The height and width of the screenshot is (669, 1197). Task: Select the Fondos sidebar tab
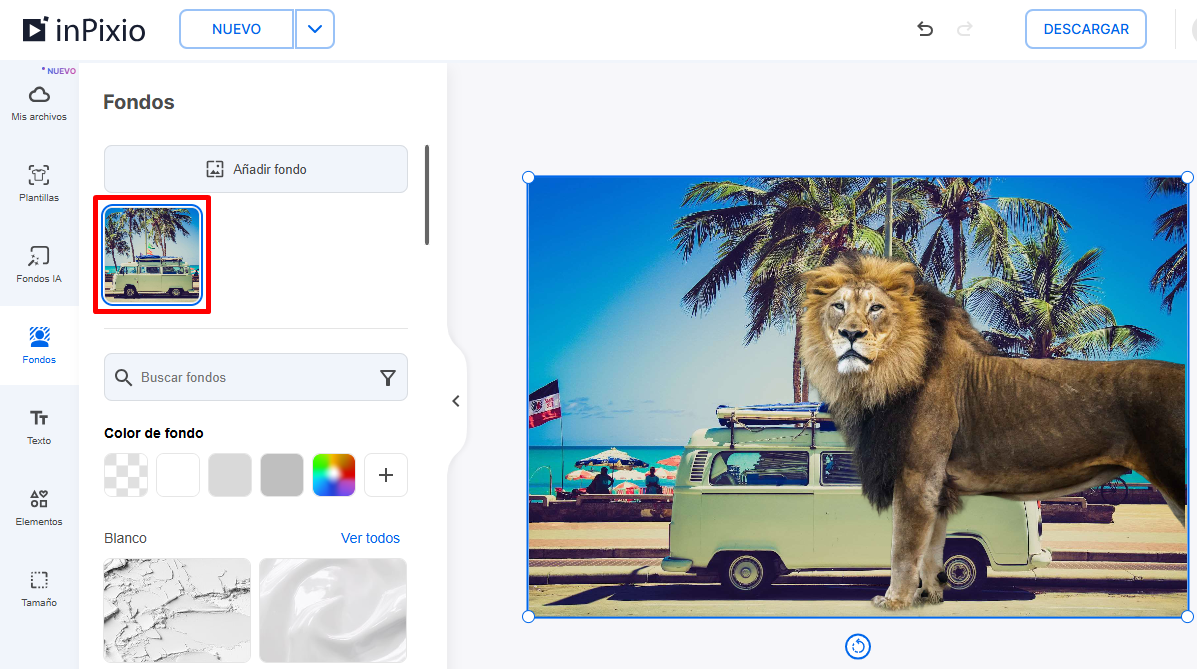[39, 345]
